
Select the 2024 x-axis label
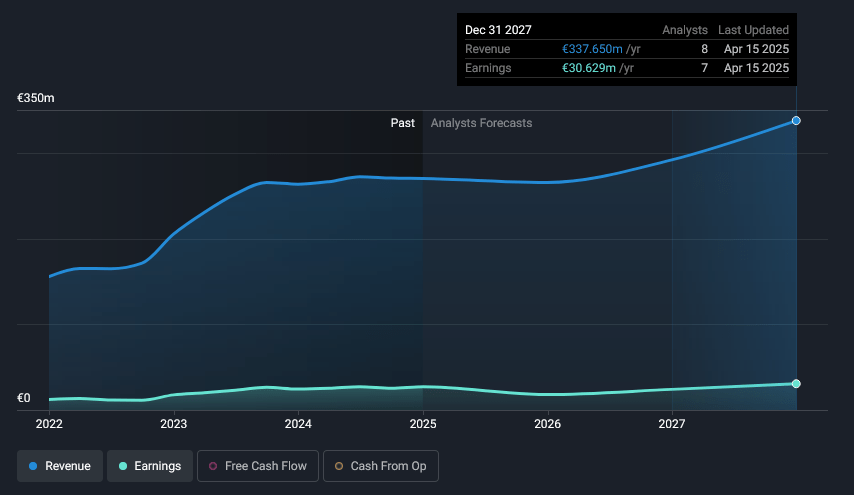298,423
